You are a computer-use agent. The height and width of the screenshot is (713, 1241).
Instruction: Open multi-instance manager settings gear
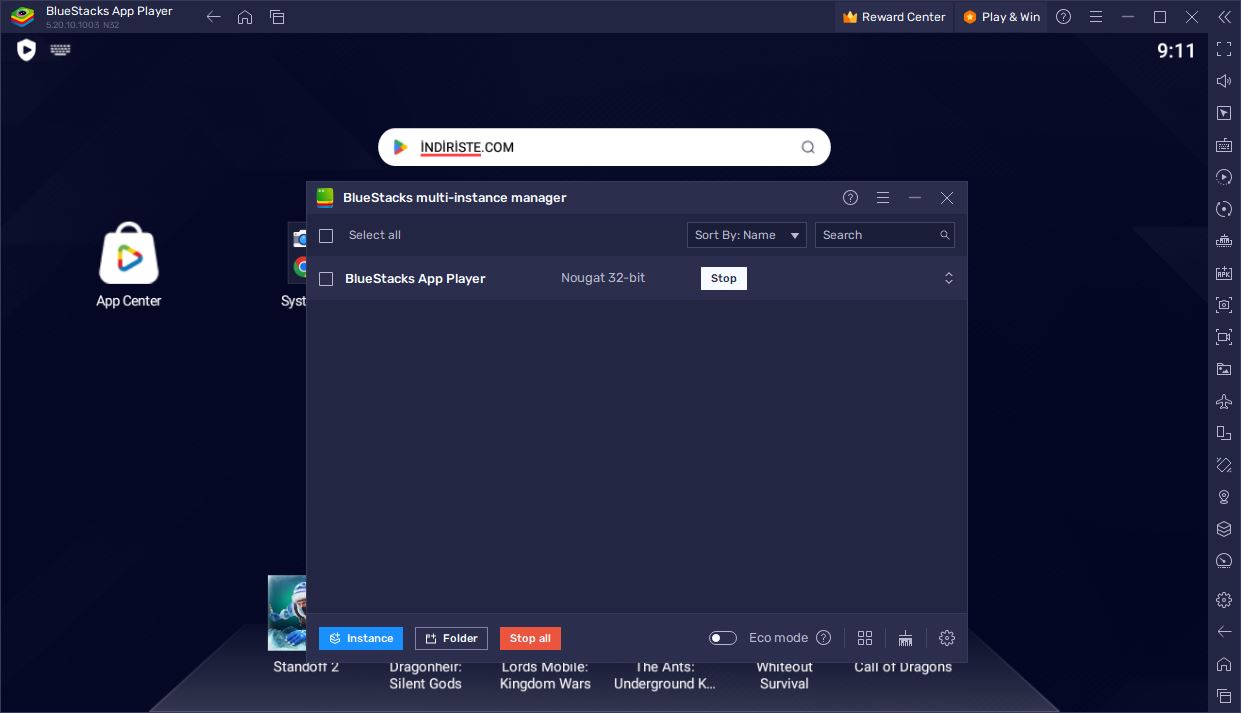(x=947, y=638)
